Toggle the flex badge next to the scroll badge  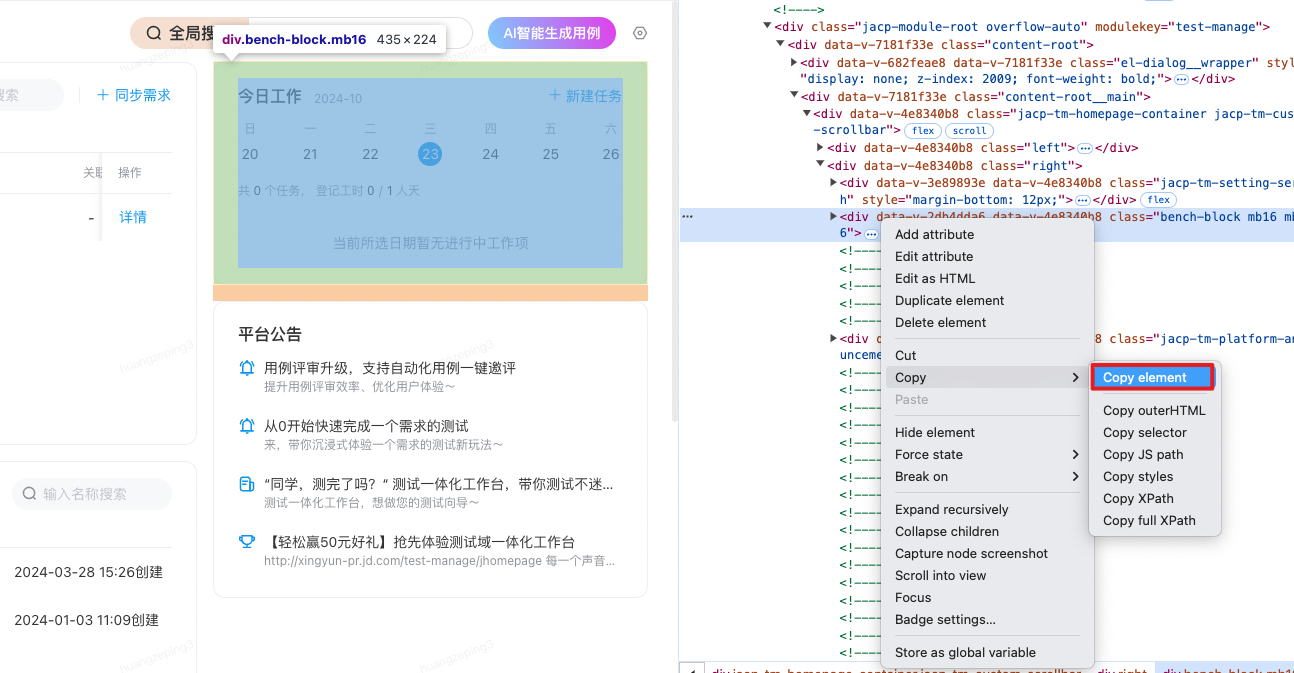tap(922, 131)
